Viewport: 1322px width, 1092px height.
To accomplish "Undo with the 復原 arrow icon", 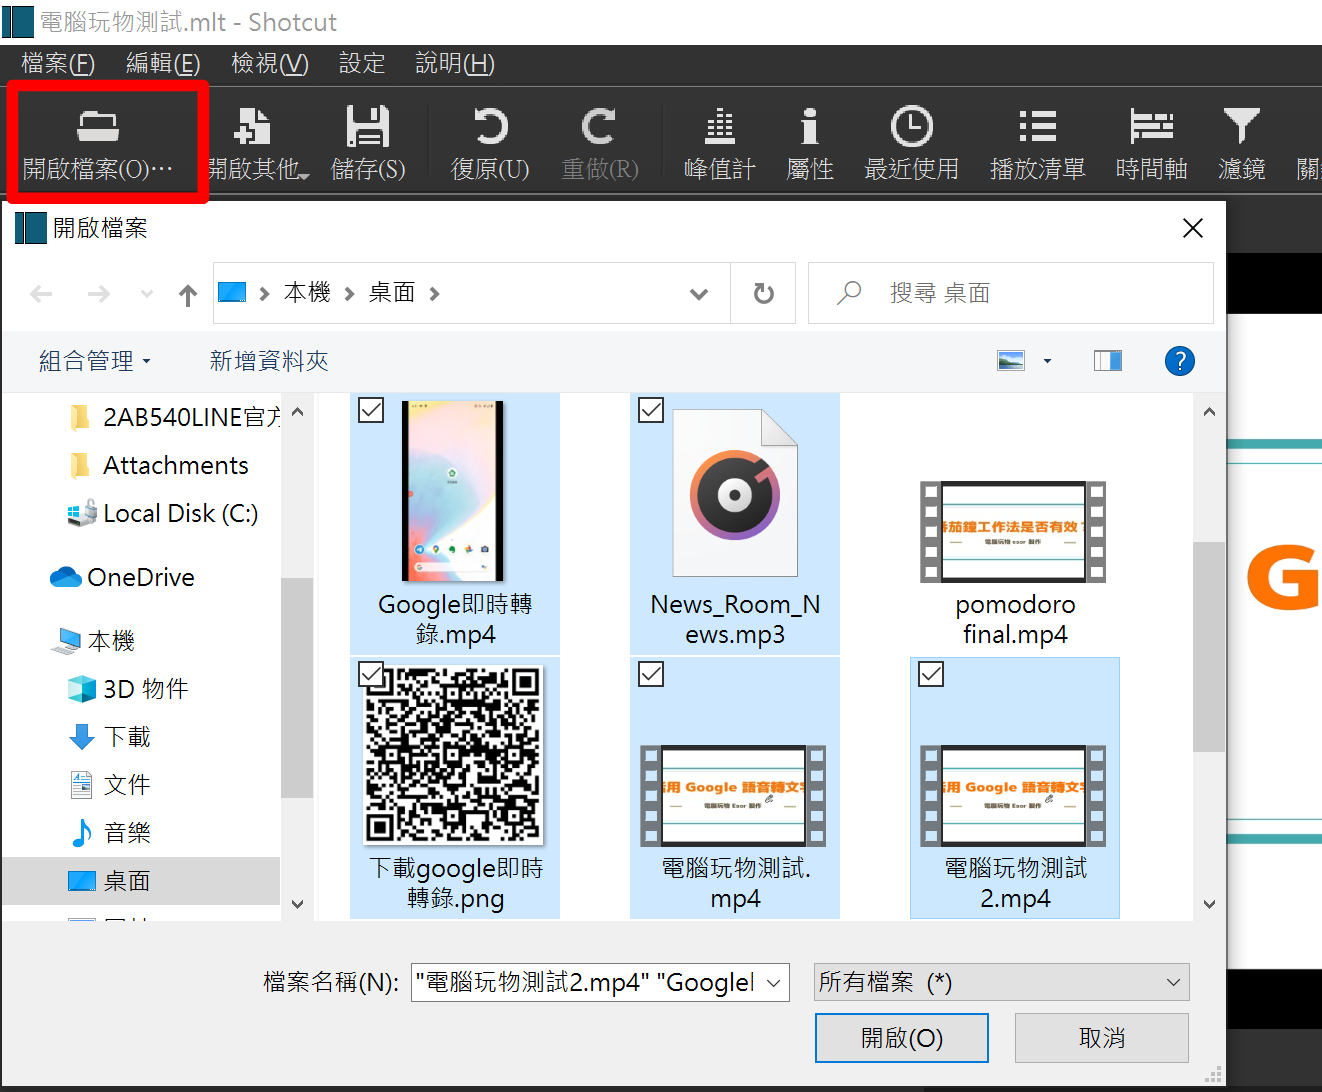I will pyautogui.click(x=490, y=127).
